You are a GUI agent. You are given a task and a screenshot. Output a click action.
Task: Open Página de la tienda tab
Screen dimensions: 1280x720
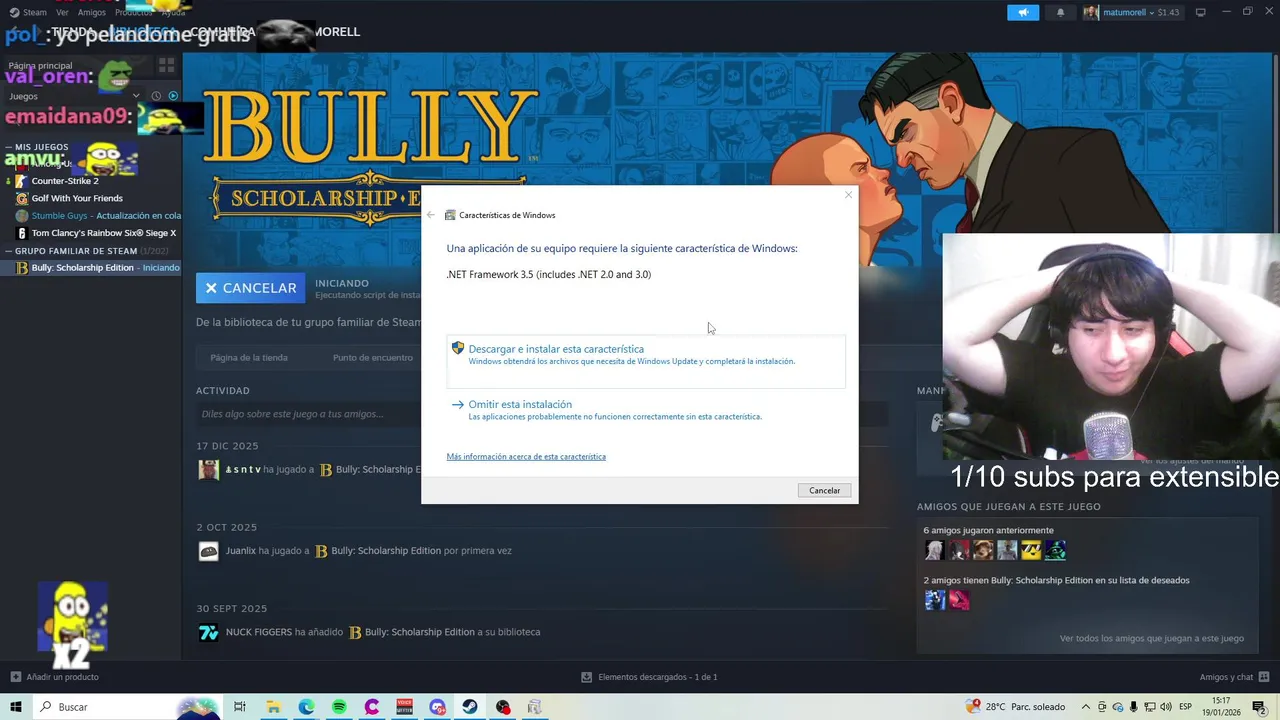click(x=249, y=357)
